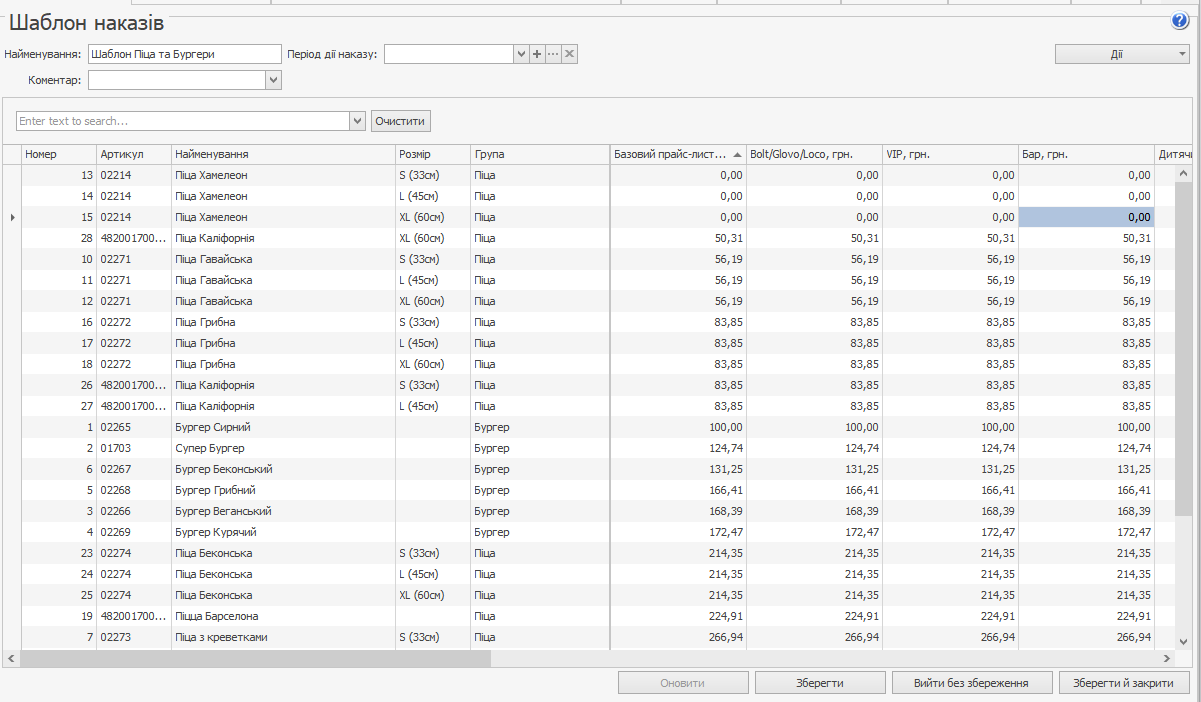Click the vertical scrollbar down arrow

(x=1183, y=641)
